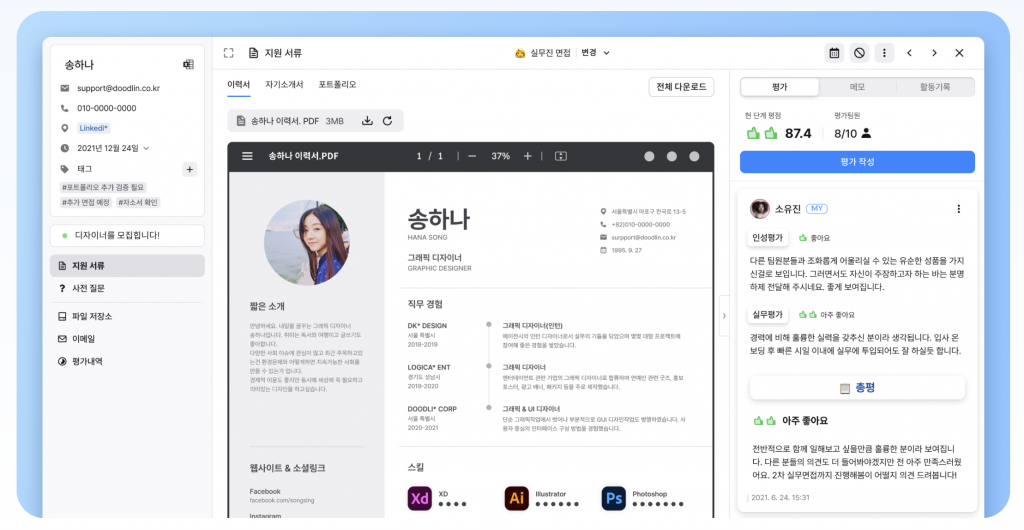The height and width of the screenshot is (530, 1024).
Task: Open 평가내역 in sidebar
Action: pyautogui.click(x=127, y=361)
